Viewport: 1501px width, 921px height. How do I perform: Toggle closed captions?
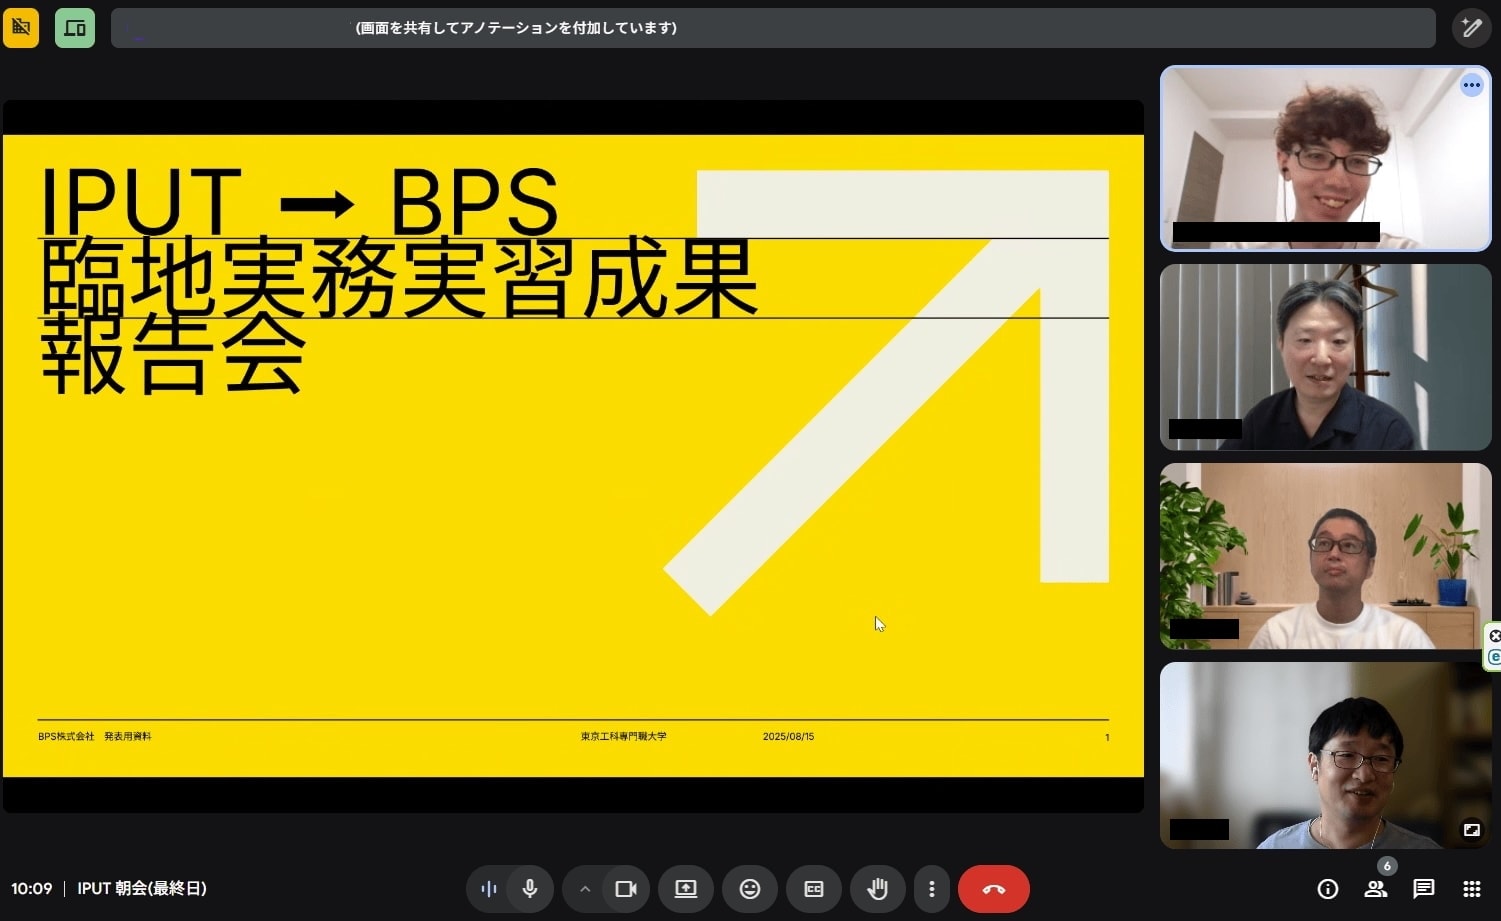814,889
